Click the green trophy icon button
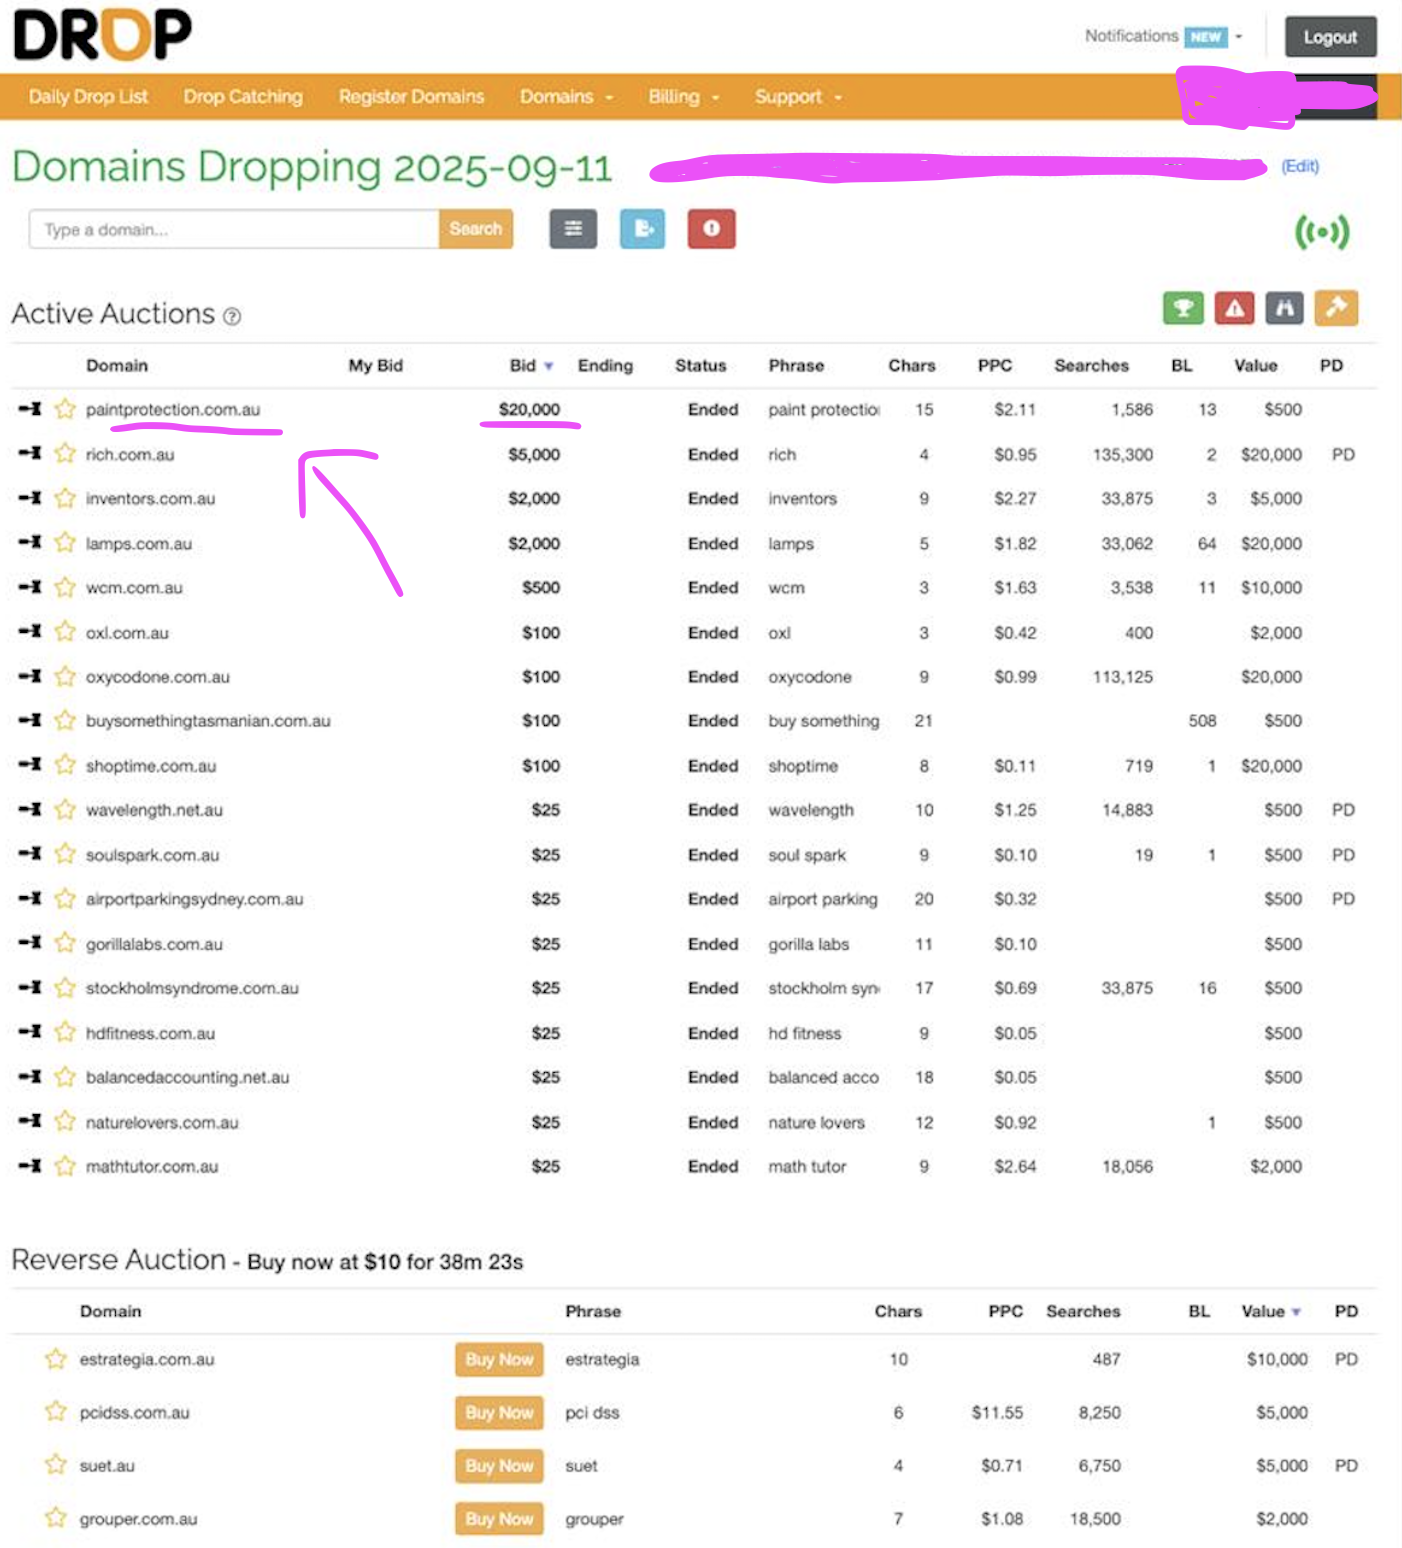 coord(1183,308)
